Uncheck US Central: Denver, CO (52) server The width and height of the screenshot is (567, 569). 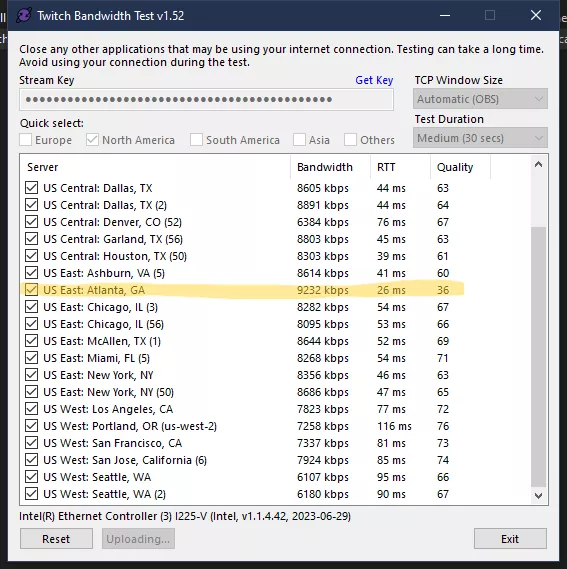pyautogui.click(x=32, y=222)
